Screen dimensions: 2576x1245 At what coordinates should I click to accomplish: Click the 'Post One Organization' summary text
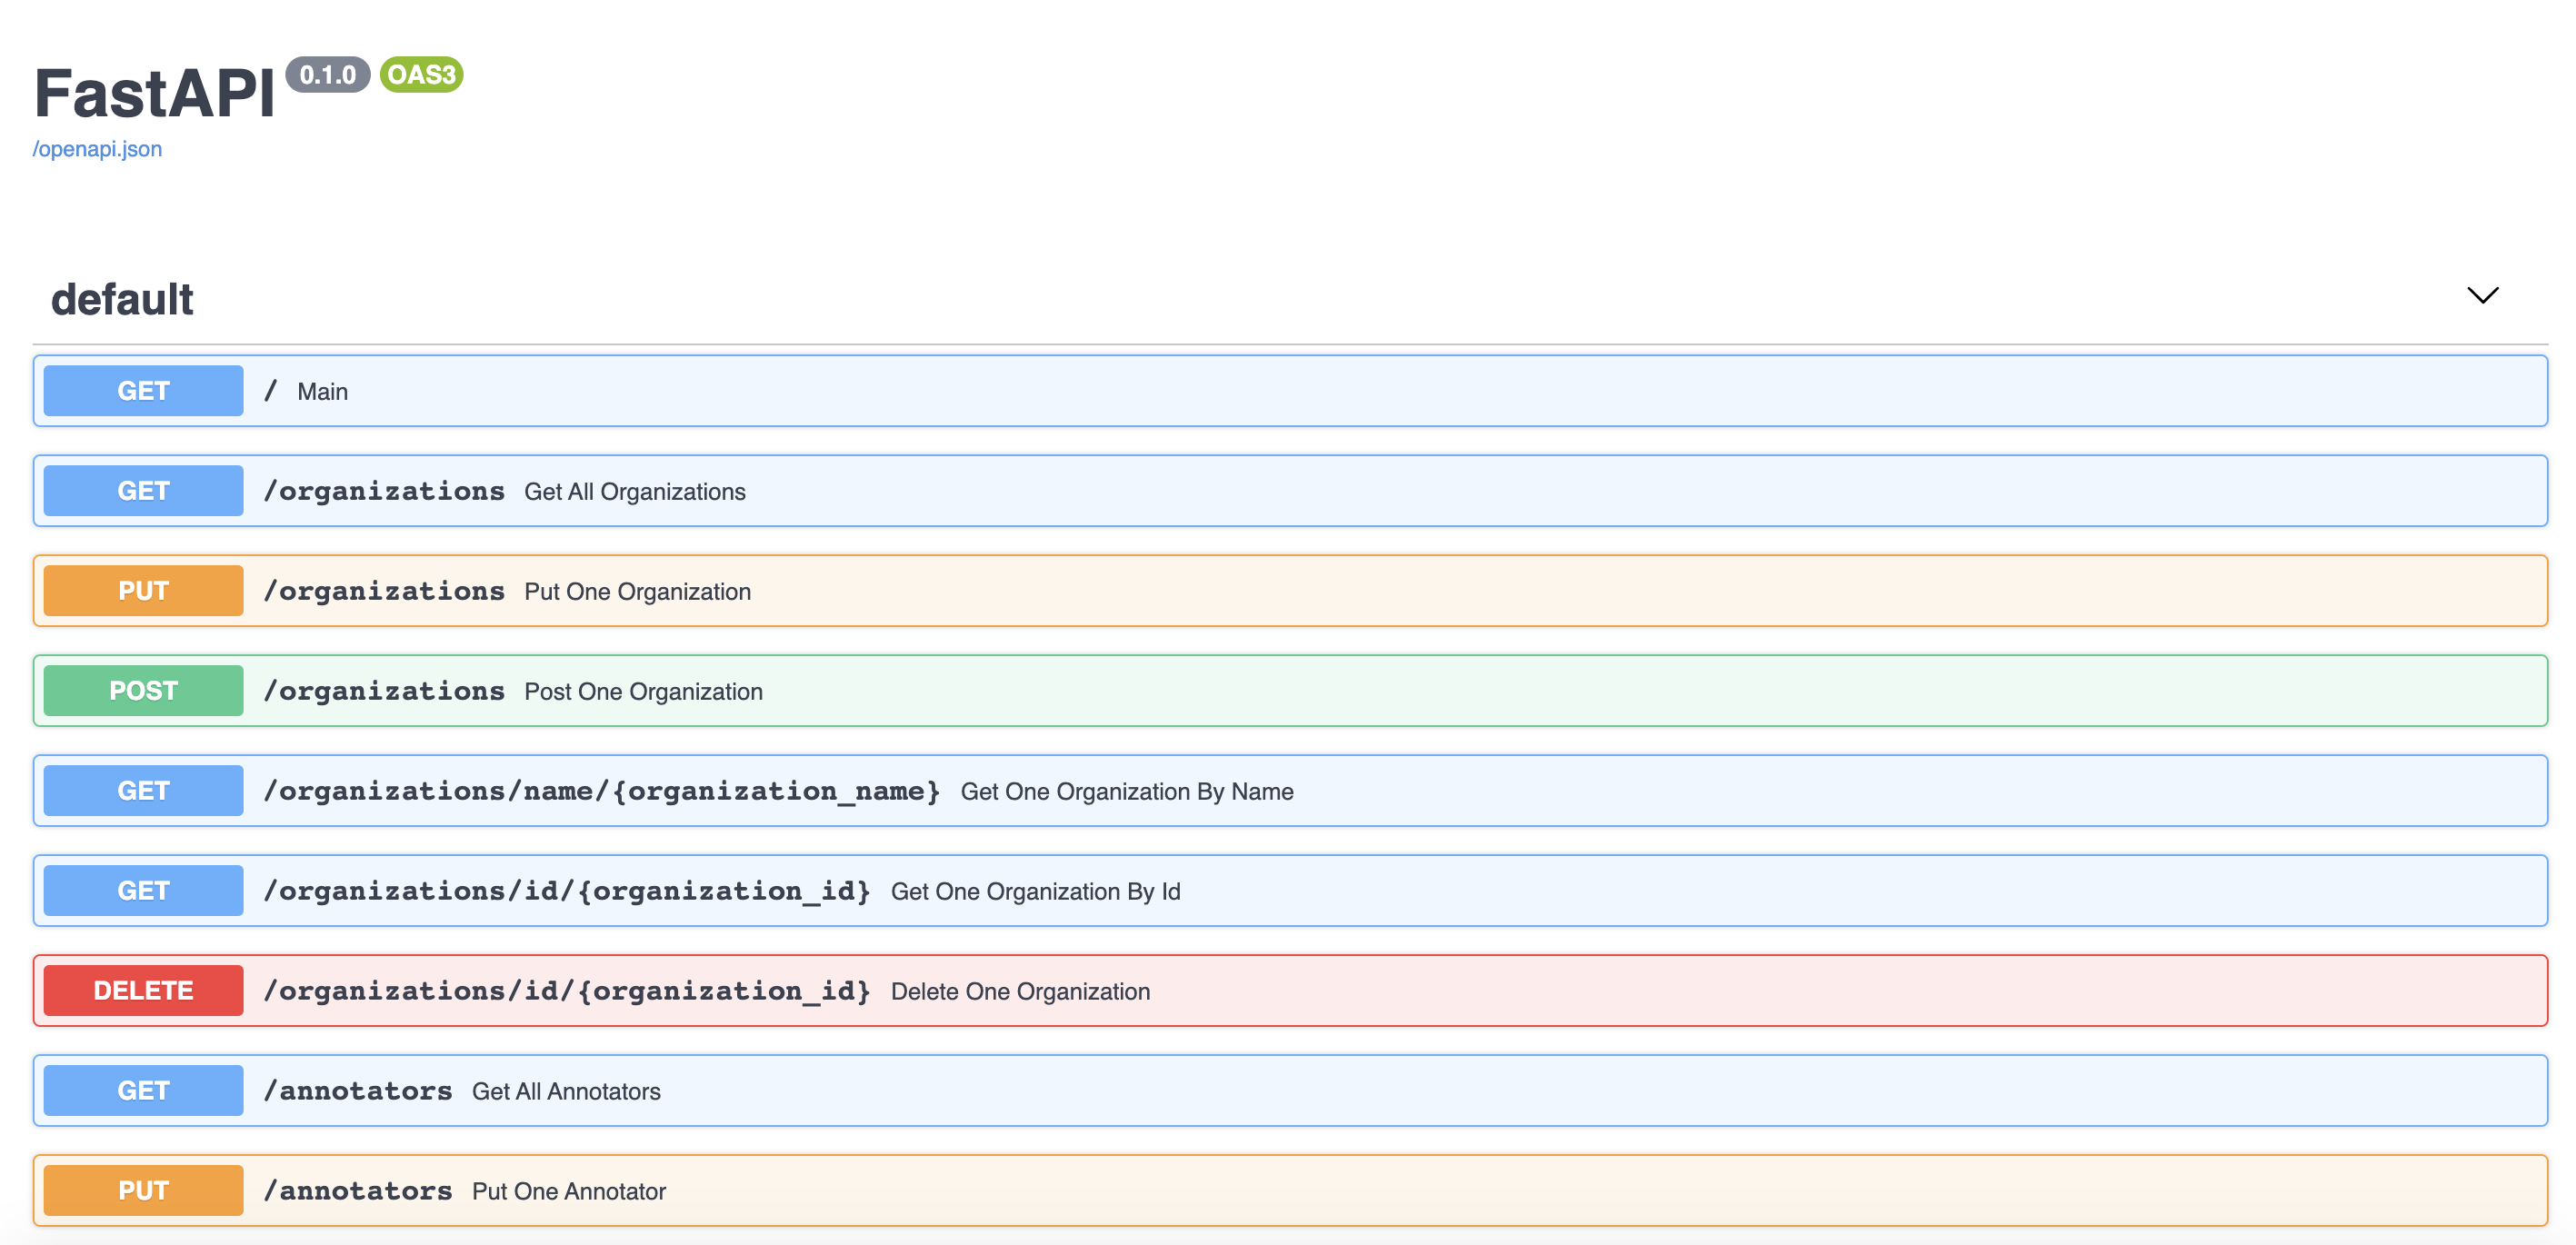coord(644,692)
